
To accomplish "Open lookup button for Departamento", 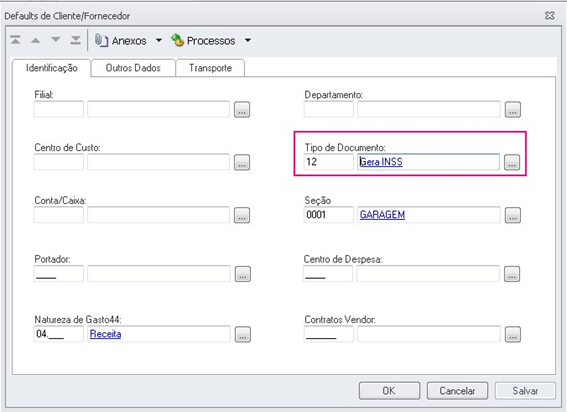I will (x=513, y=109).
